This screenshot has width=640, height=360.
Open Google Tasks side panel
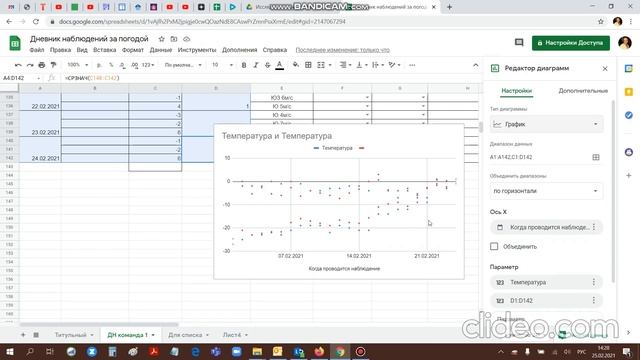coord(629,116)
